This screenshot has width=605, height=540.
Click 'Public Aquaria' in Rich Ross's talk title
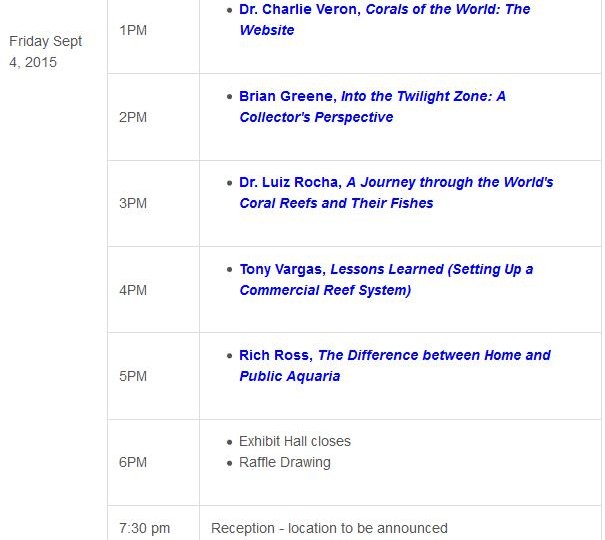(290, 376)
